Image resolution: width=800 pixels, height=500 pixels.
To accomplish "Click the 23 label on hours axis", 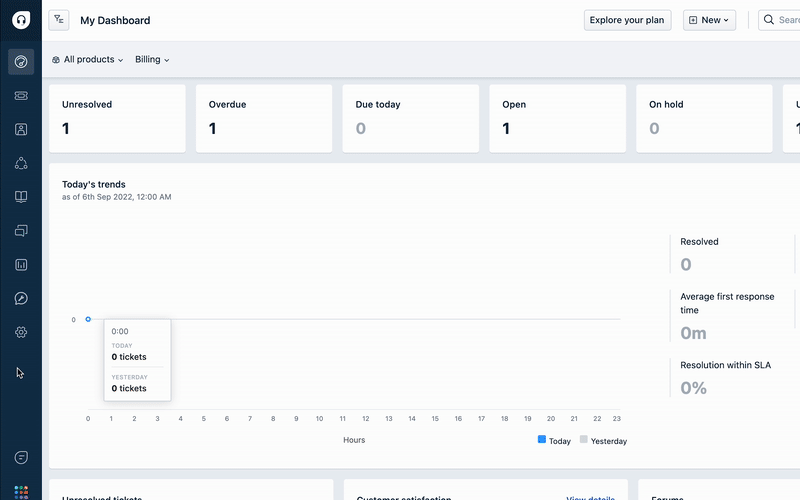I will pyautogui.click(x=617, y=418).
